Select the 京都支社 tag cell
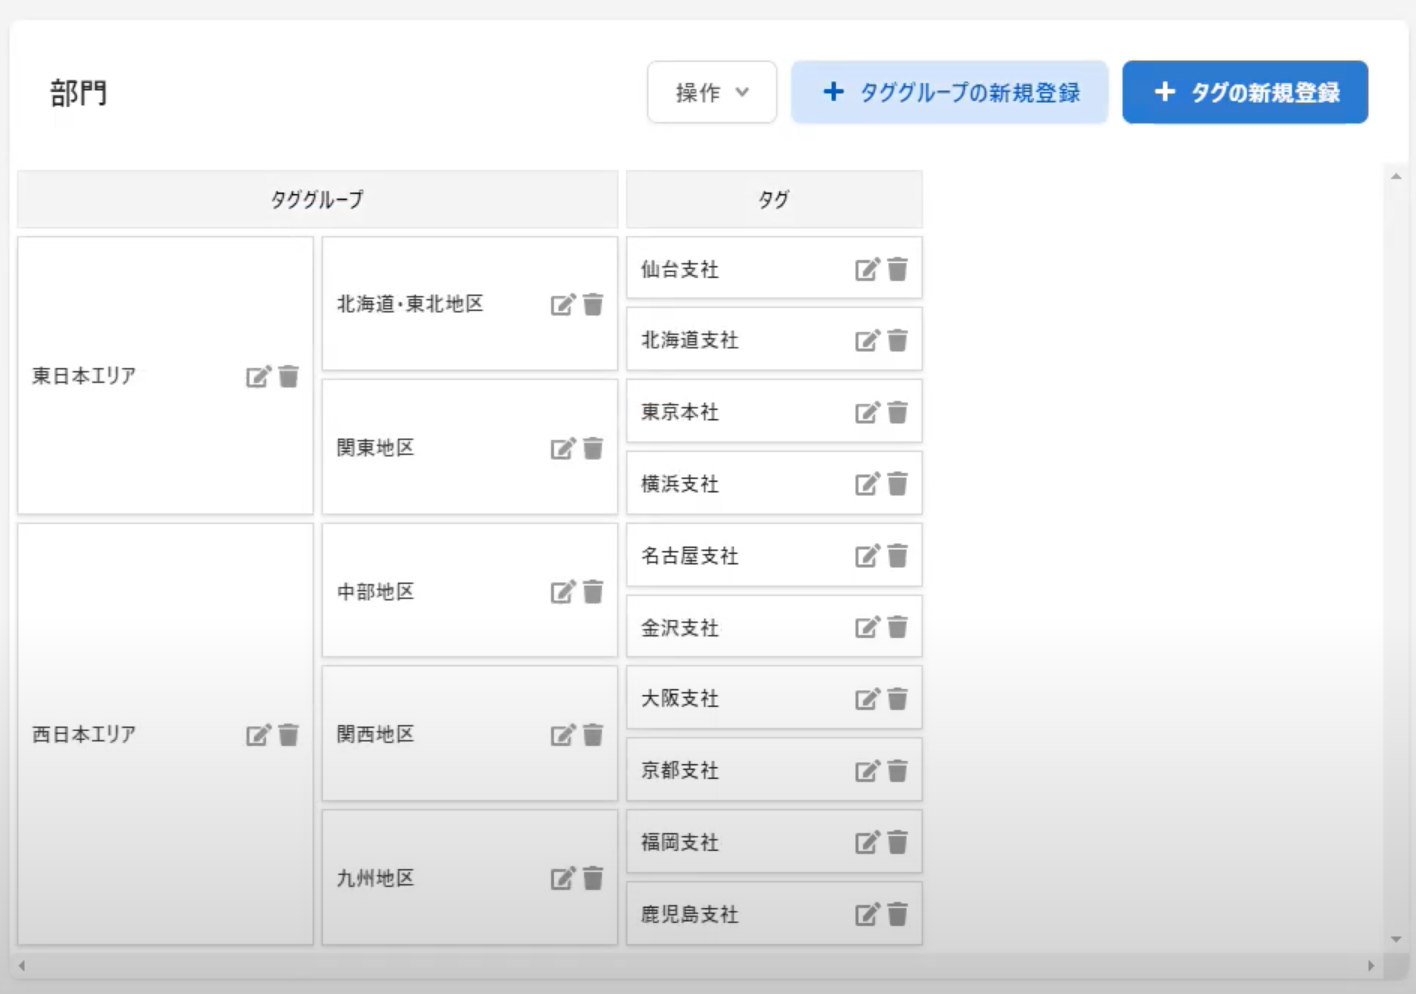This screenshot has width=1416, height=994. coord(740,771)
